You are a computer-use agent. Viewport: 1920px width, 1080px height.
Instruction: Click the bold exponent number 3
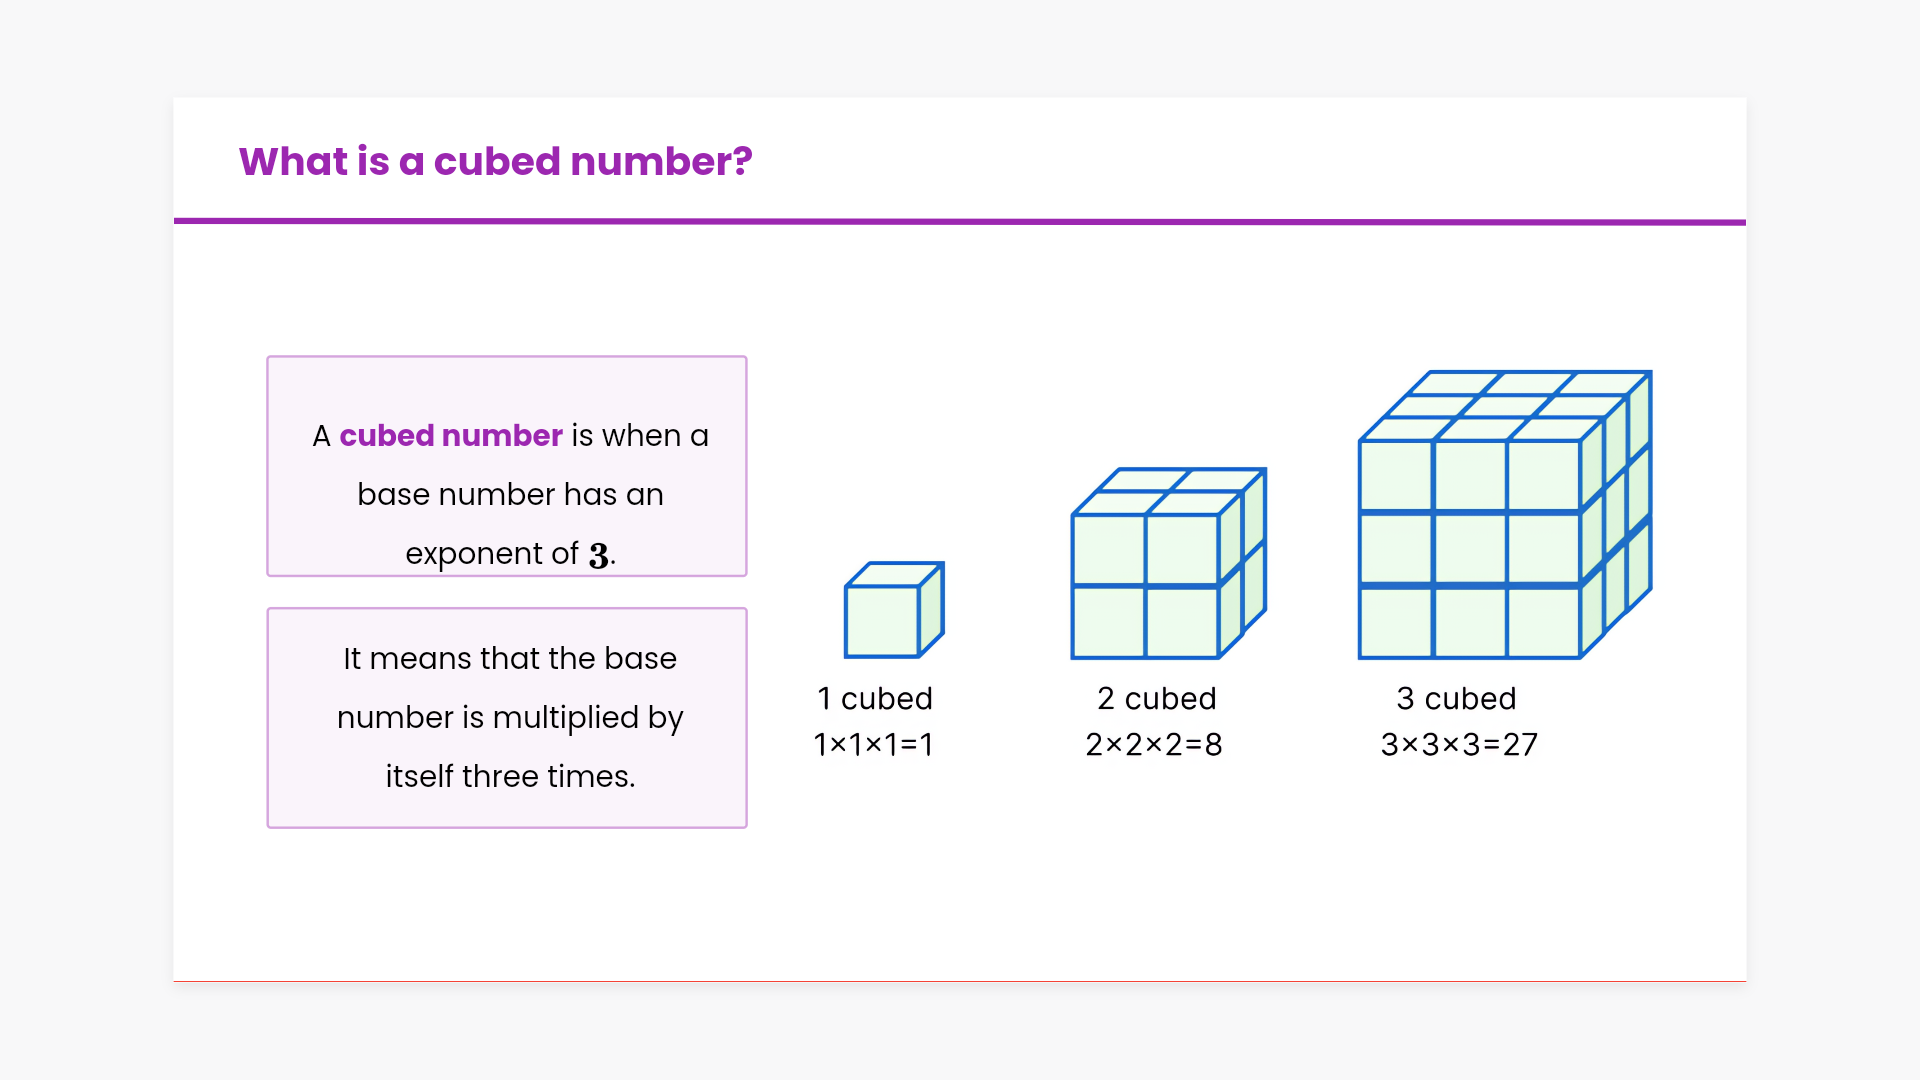[598, 555]
